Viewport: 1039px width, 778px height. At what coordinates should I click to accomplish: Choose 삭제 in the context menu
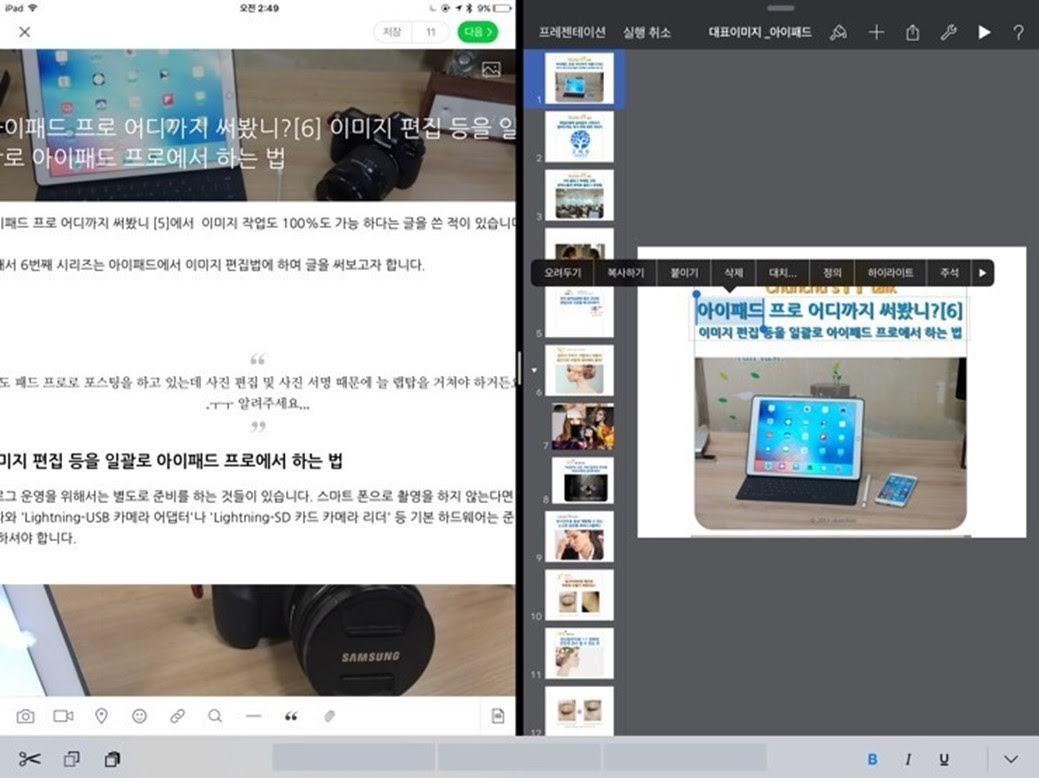point(733,272)
